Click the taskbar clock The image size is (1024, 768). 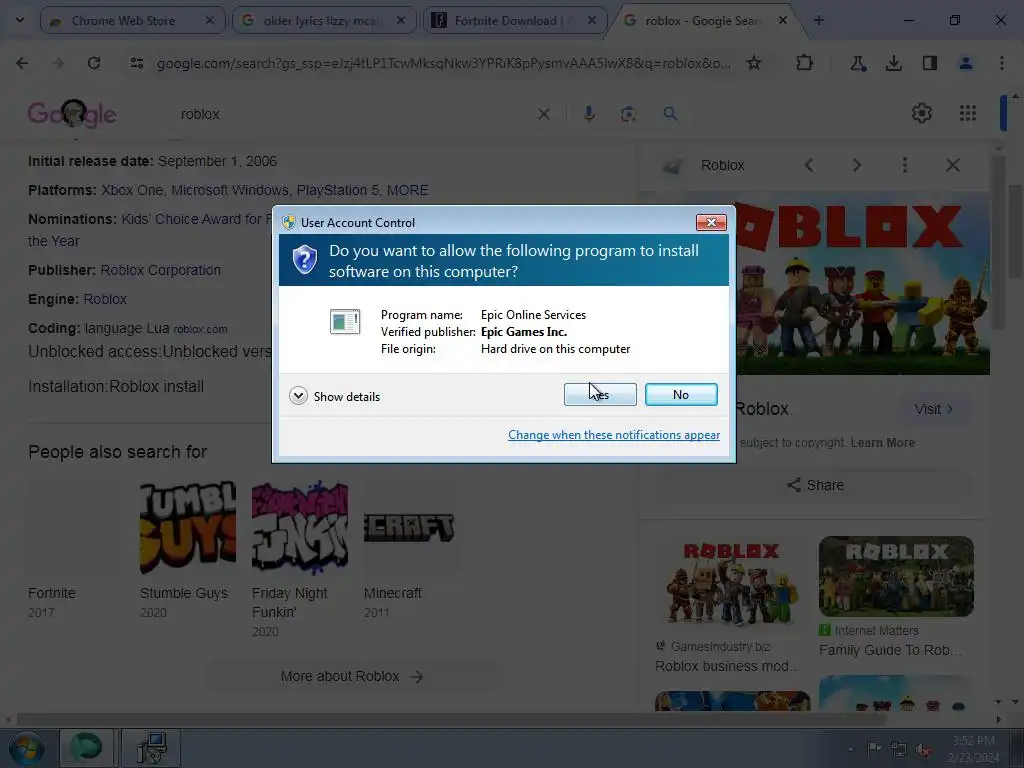pos(973,749)
